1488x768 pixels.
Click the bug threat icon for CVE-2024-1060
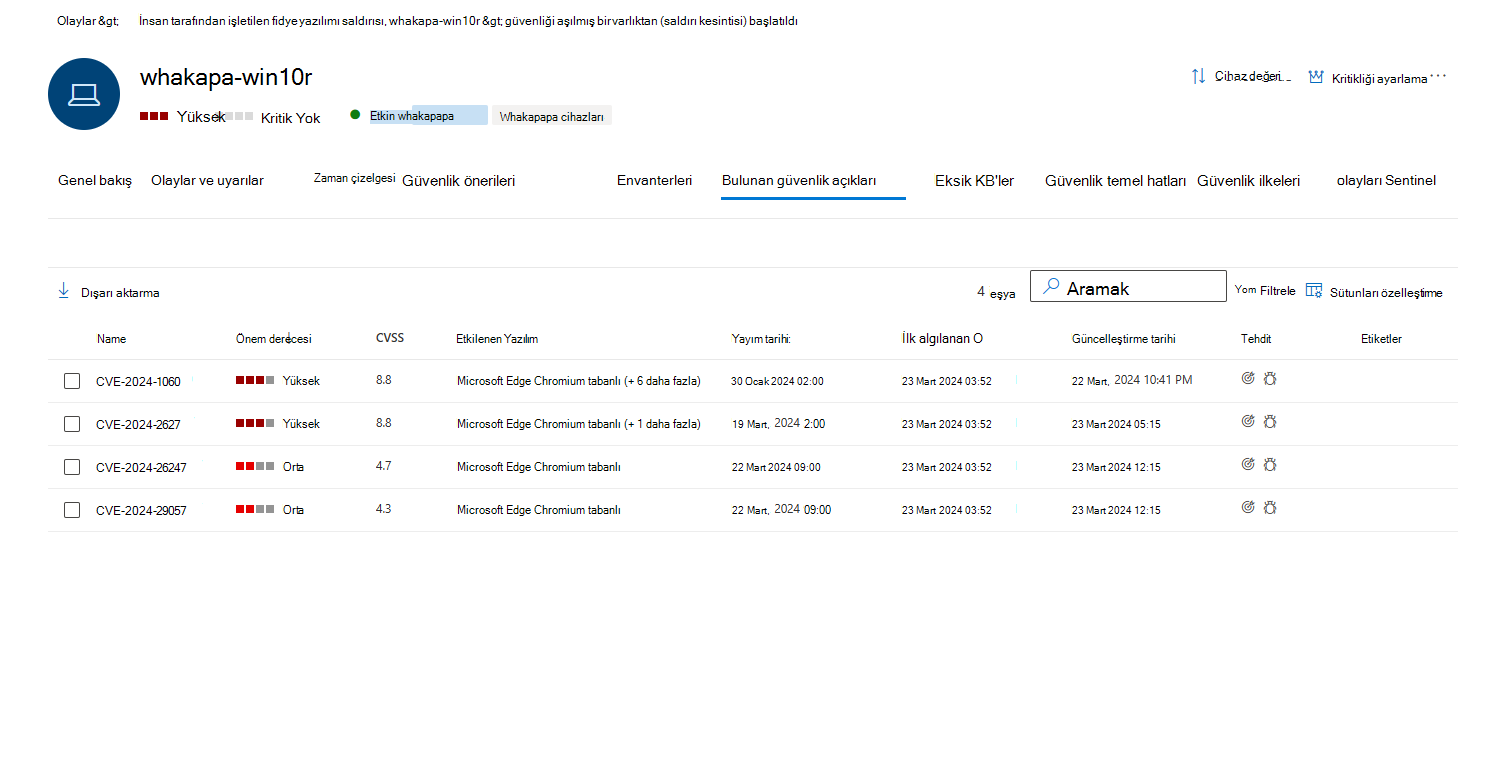[1270, 378]
